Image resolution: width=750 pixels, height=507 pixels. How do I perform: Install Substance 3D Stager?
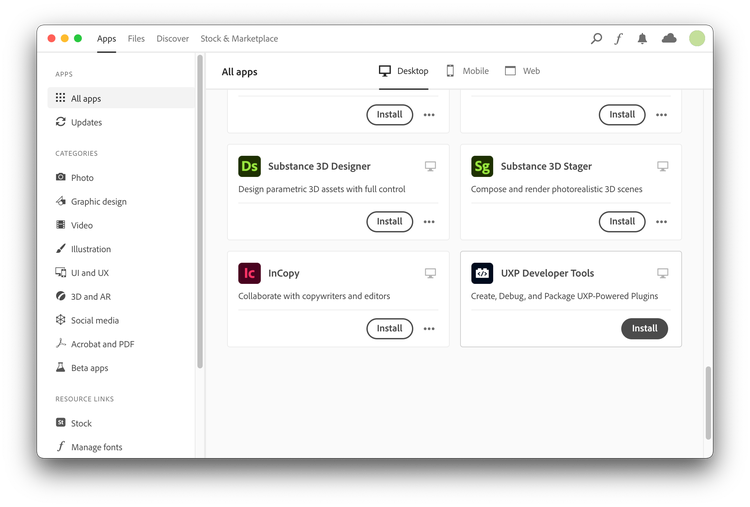[622, 221]
